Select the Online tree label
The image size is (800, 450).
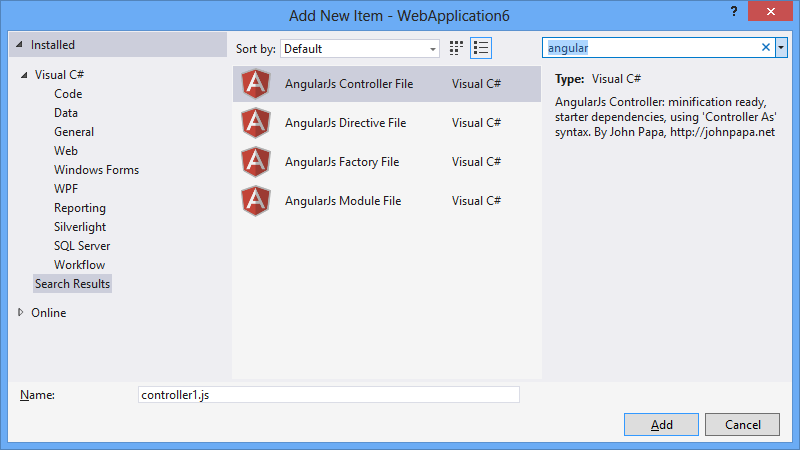[48, 313]
